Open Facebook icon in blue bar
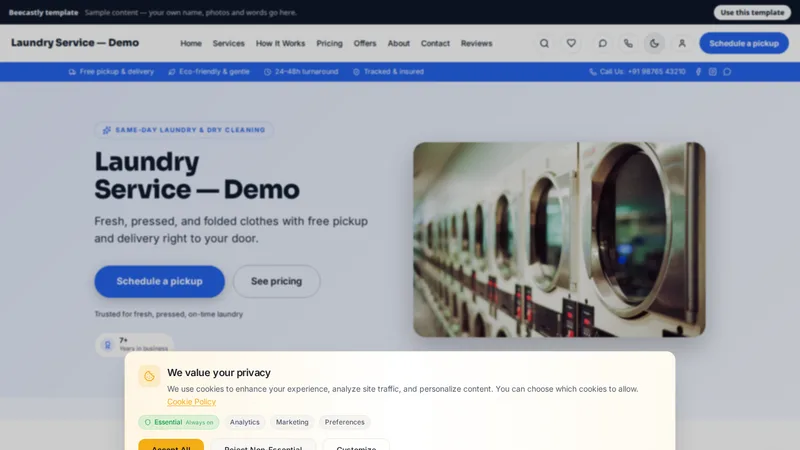800x450 pixels. (698, 72)
